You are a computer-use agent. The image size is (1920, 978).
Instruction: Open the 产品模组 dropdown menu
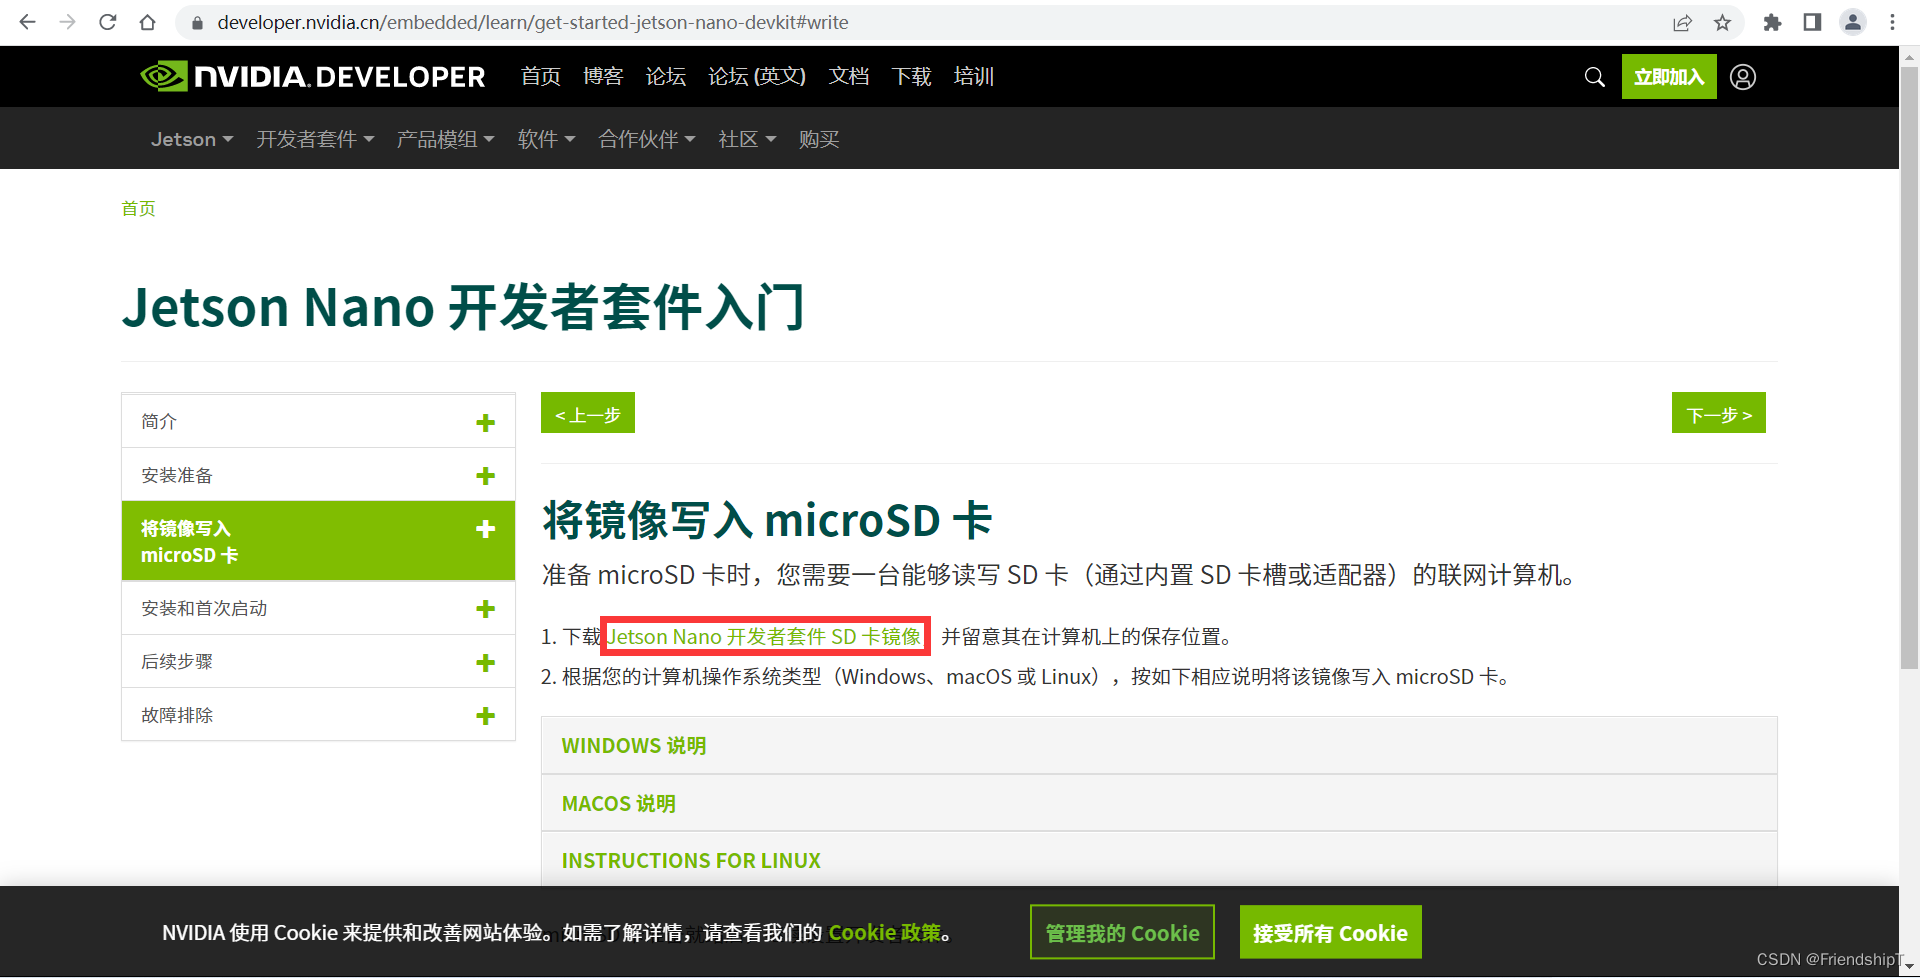tap(445, 139)
